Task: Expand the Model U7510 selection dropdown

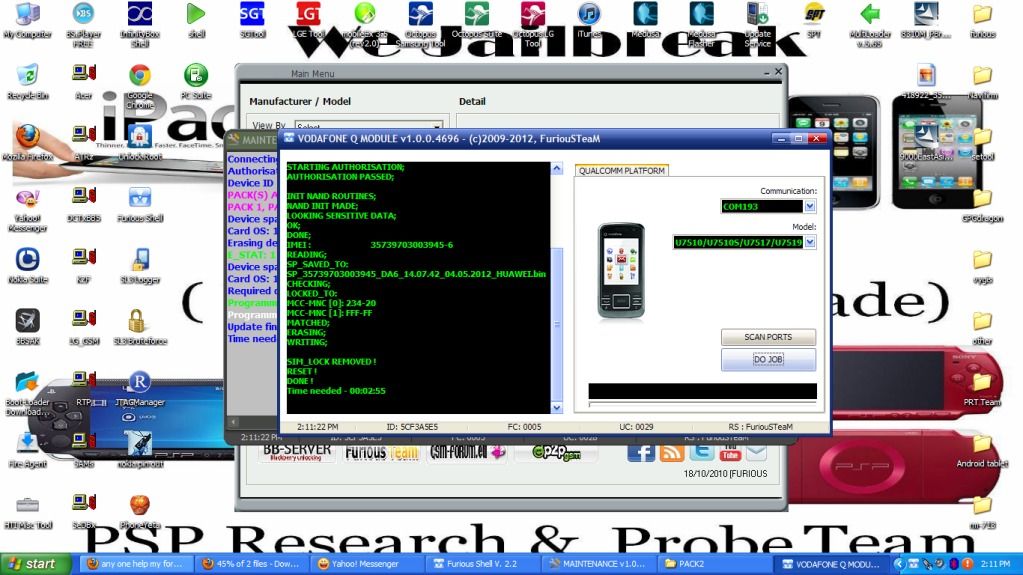Action: pyautogui.click(x=810, y=242)
